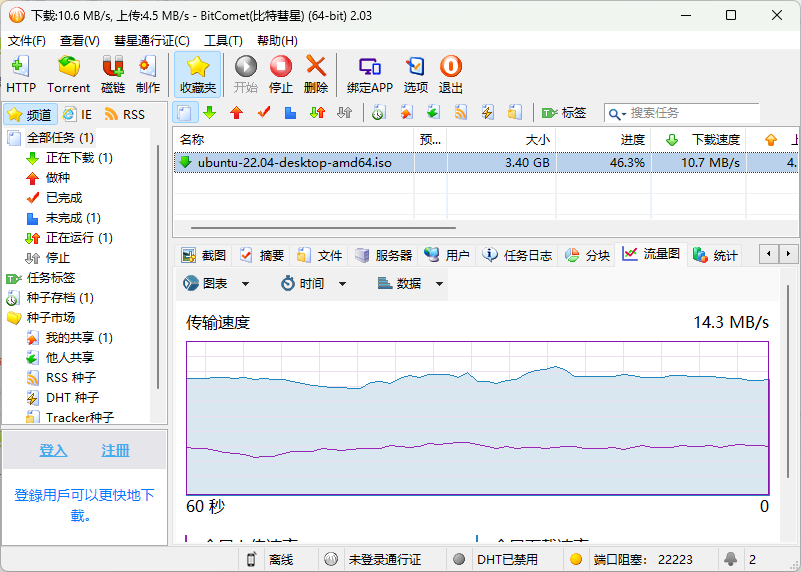Open the 彗星通行证(C) menu
Image resolution: width=801 pixels, height=572 pixels.
(152, 41)
